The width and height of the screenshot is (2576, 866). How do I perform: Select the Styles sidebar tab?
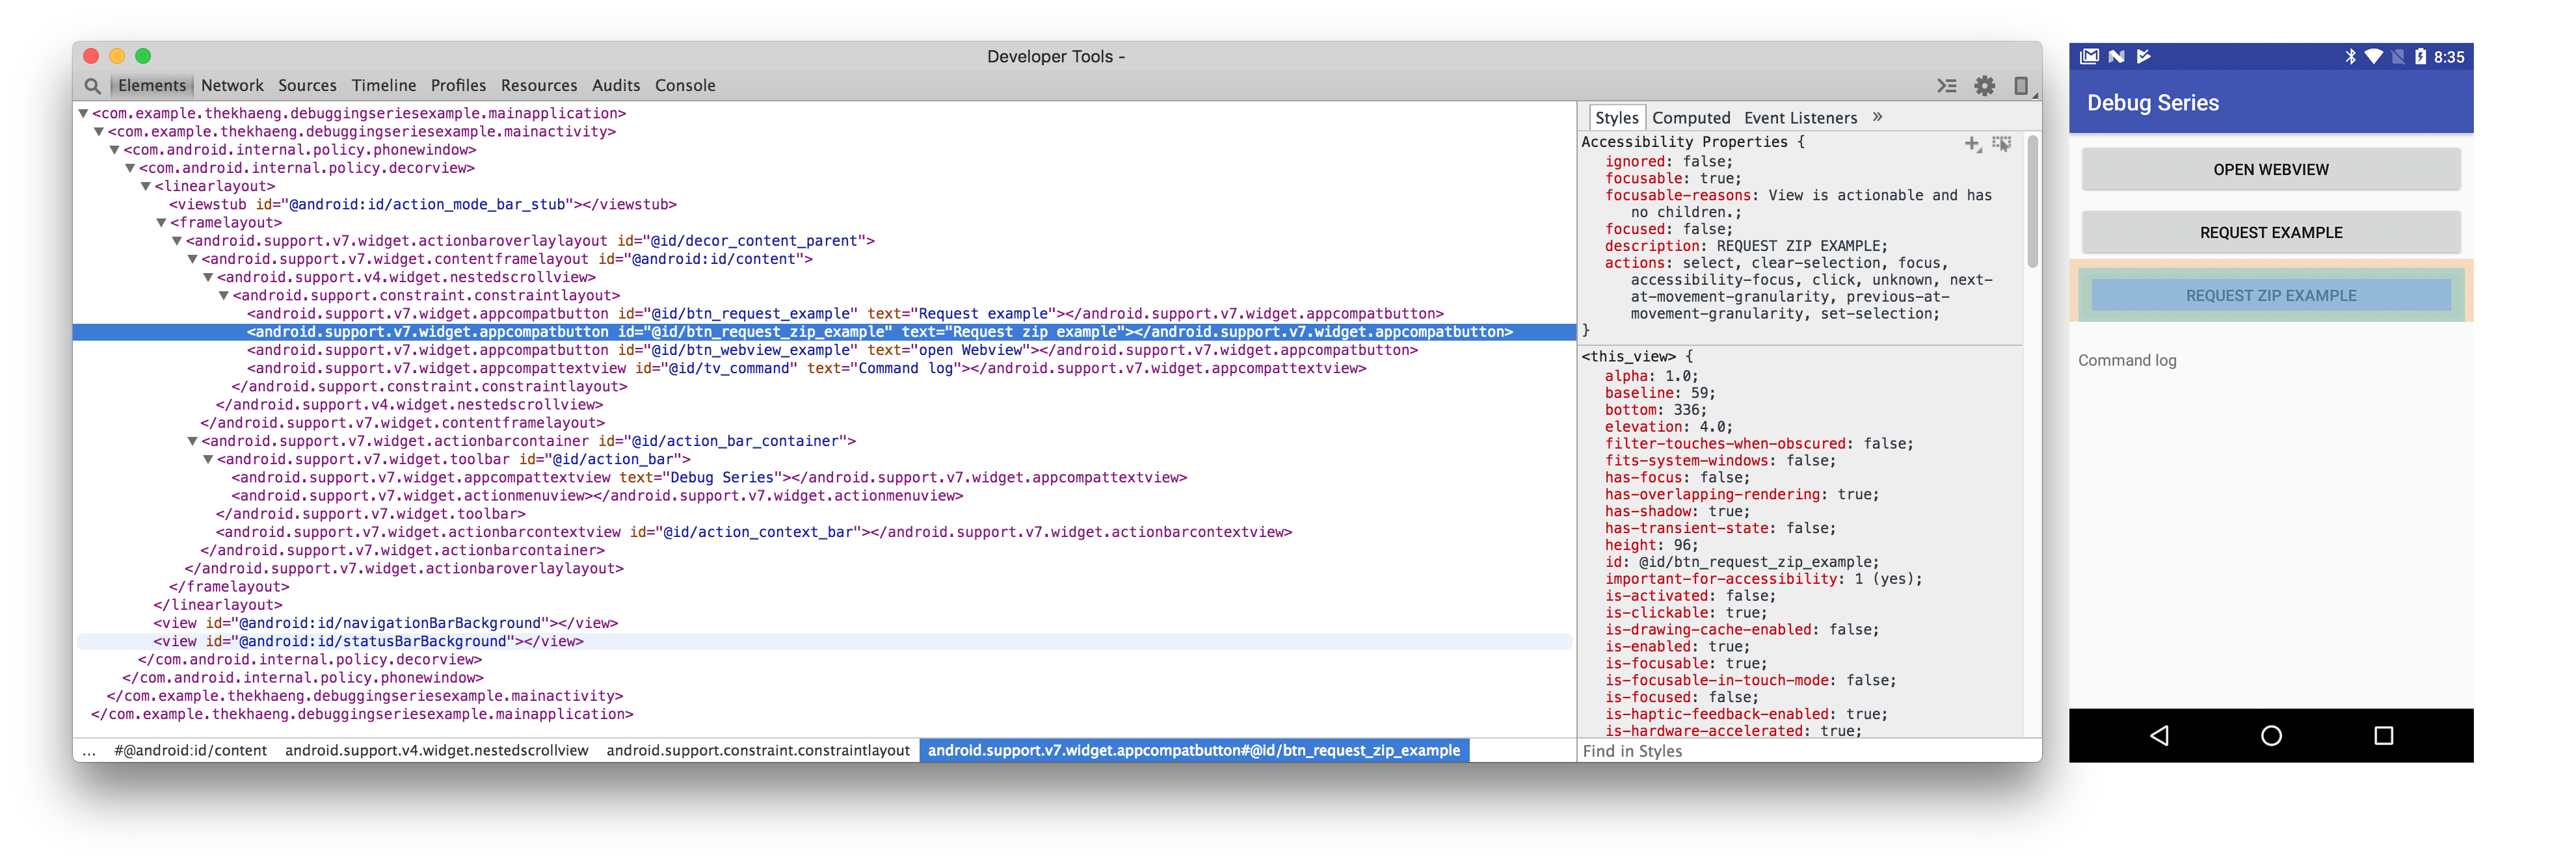(x=1616, y=118)
